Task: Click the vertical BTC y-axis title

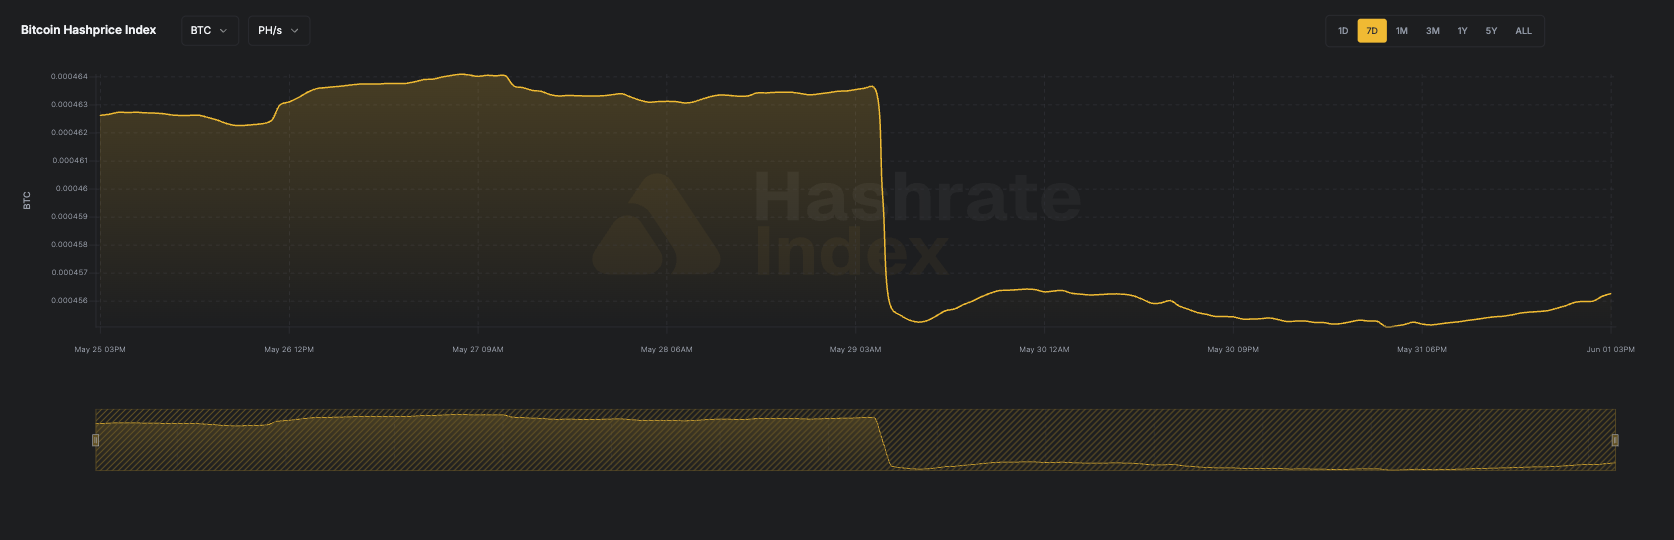Action: click(27, 200)
